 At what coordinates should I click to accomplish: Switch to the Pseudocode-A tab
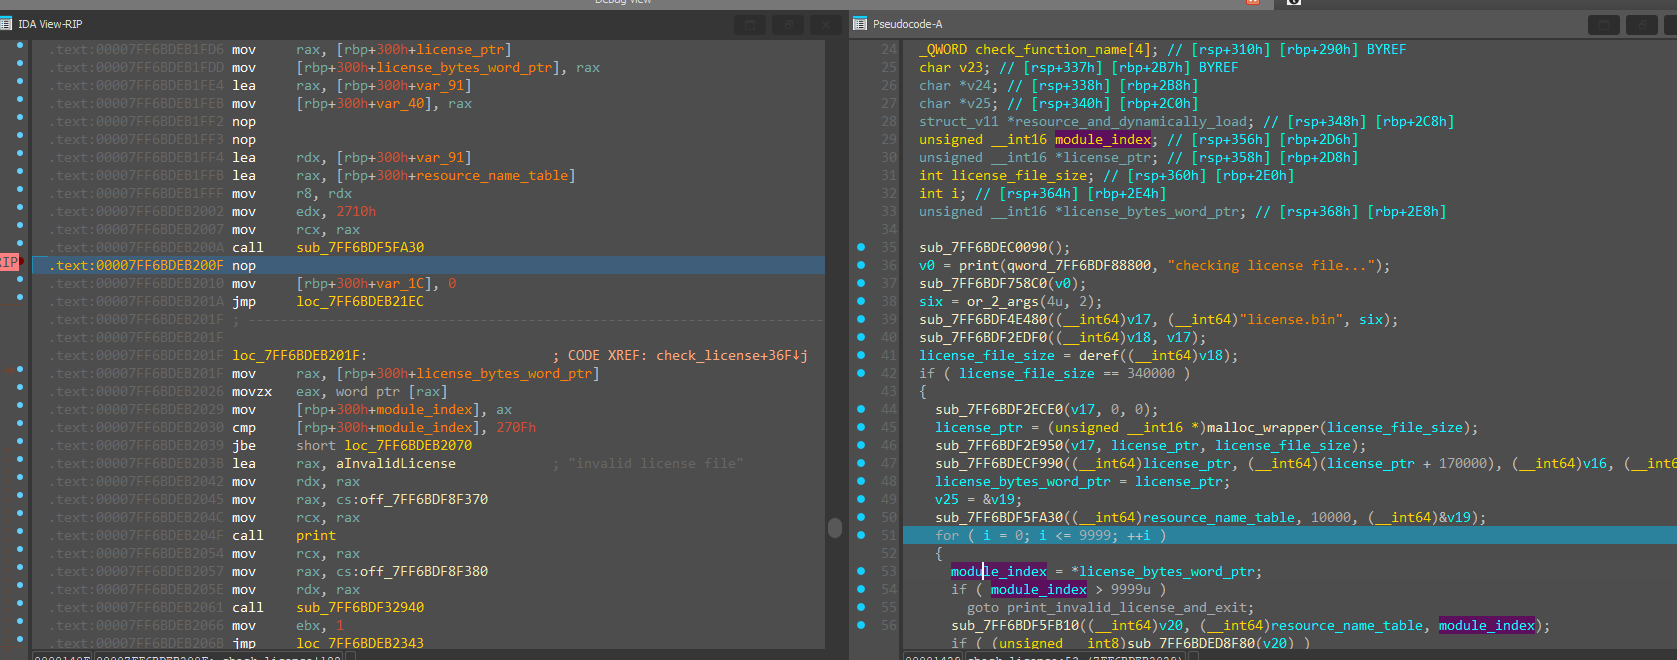[907, 24]
